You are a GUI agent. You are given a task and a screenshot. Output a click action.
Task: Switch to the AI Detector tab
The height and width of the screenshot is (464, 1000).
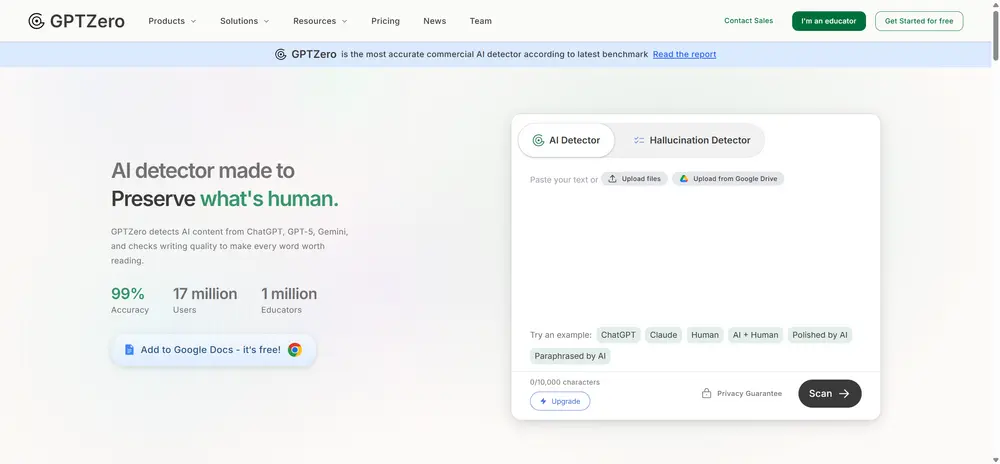[566, 140]
